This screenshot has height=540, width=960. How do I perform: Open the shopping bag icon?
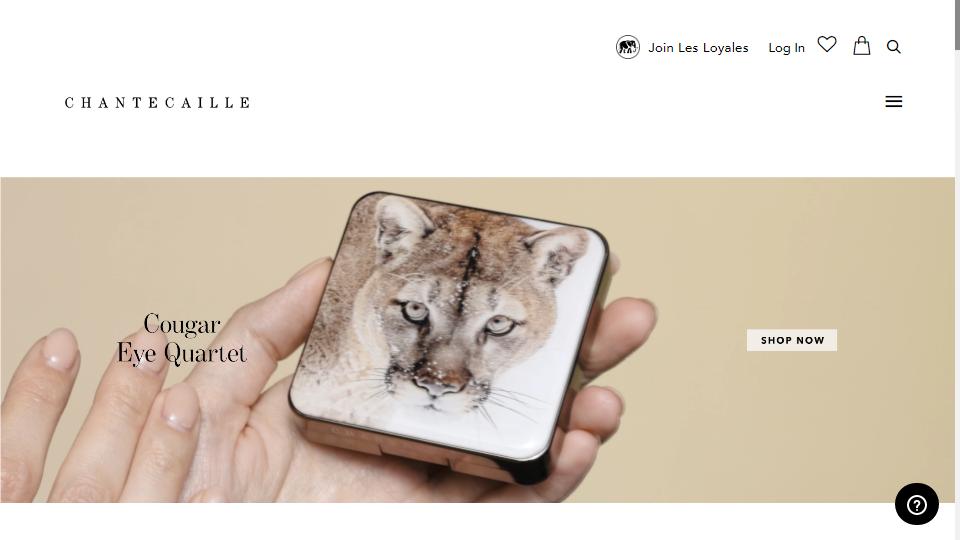[x=861, y=45]
